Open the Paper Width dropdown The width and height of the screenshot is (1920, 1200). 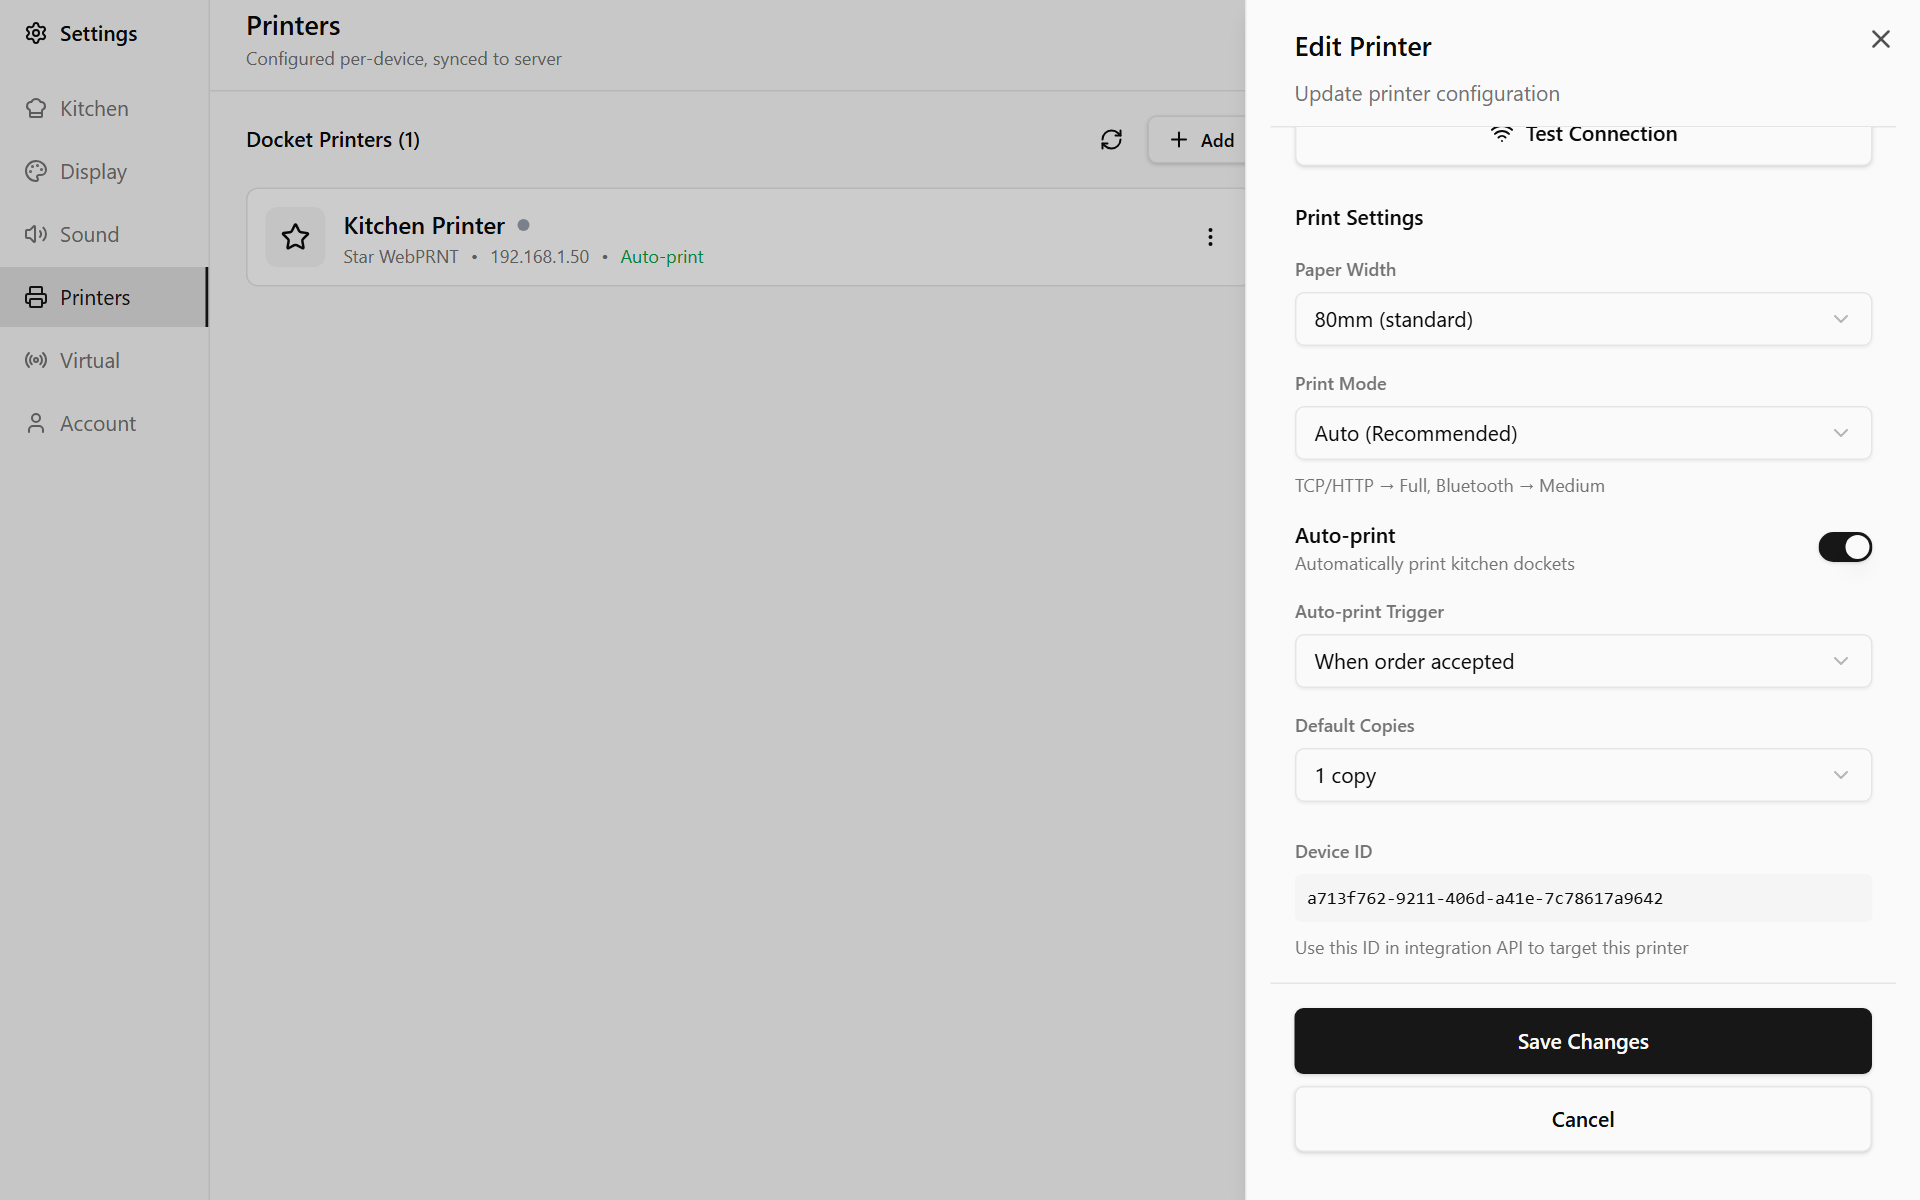click(x=1583, y=319)
